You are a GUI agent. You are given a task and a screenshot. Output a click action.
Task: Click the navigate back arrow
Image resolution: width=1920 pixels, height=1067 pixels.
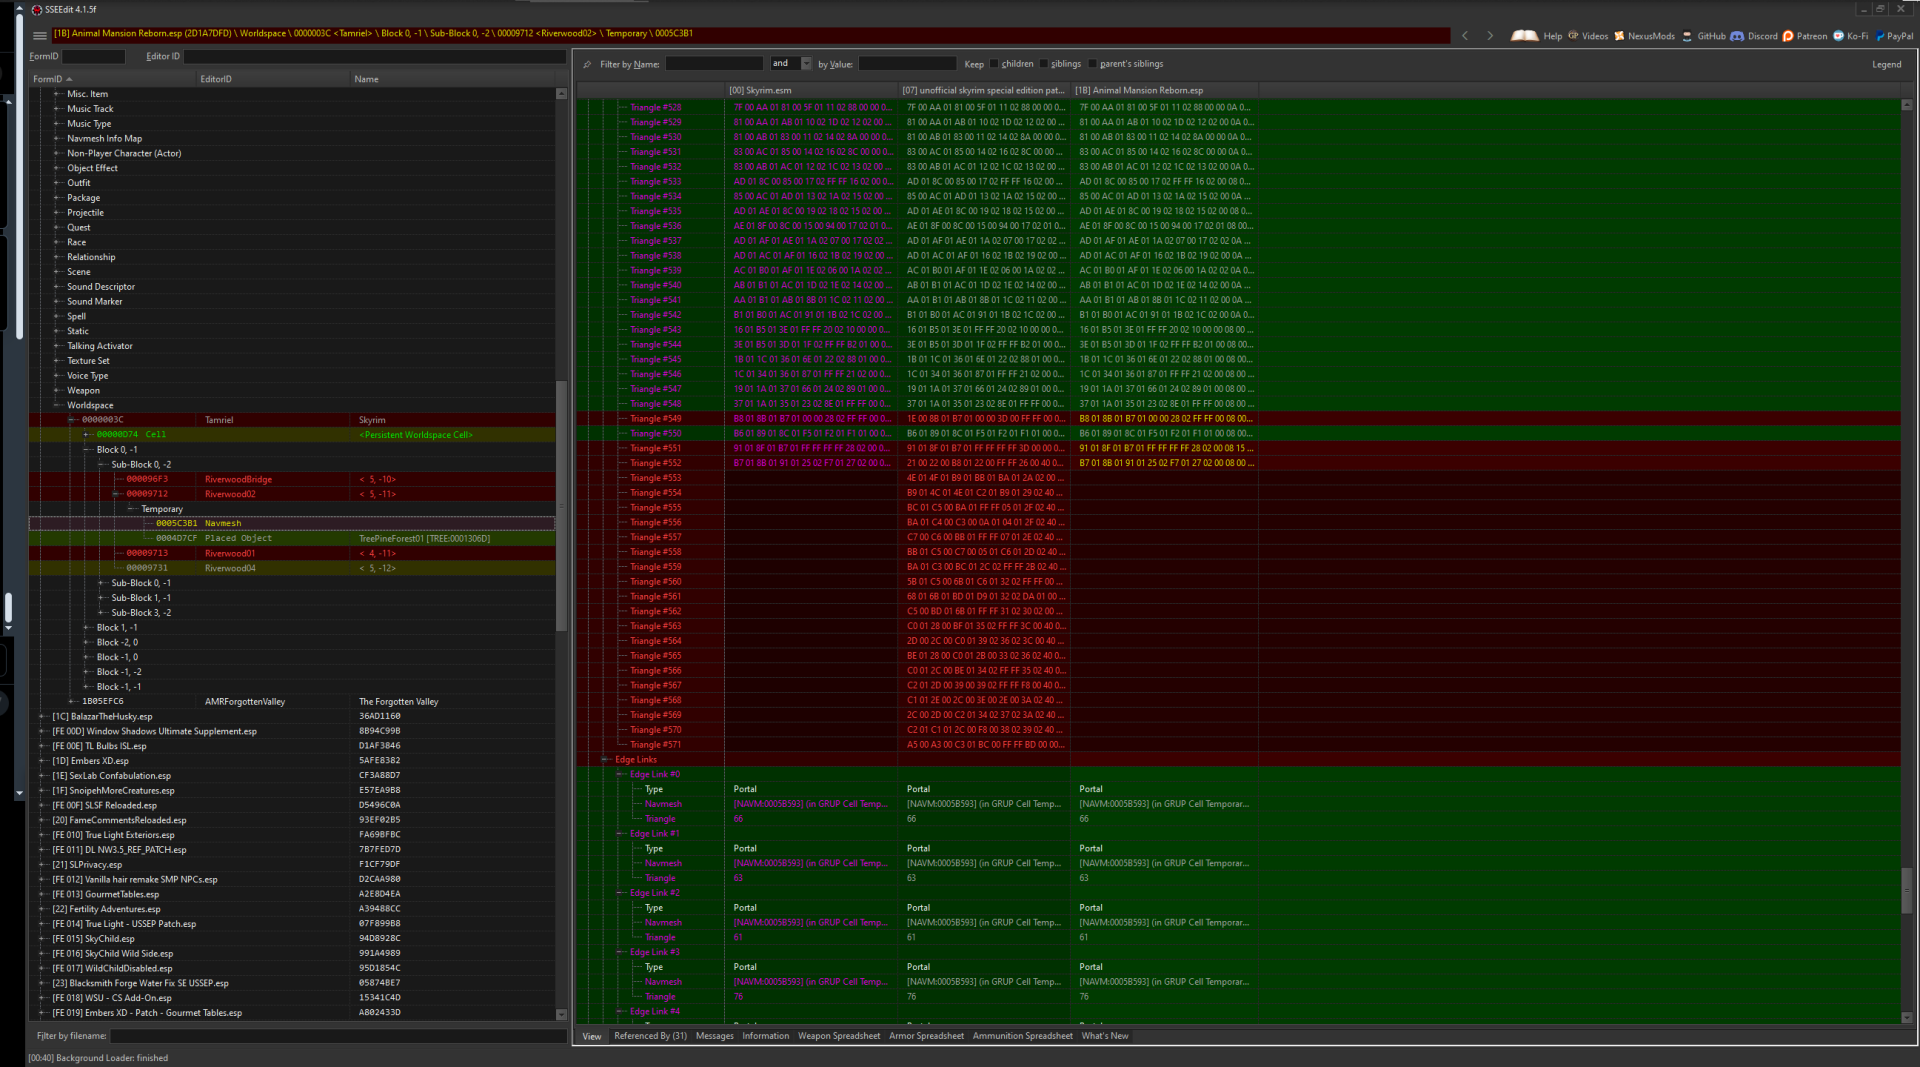[x=1465, y=36]
